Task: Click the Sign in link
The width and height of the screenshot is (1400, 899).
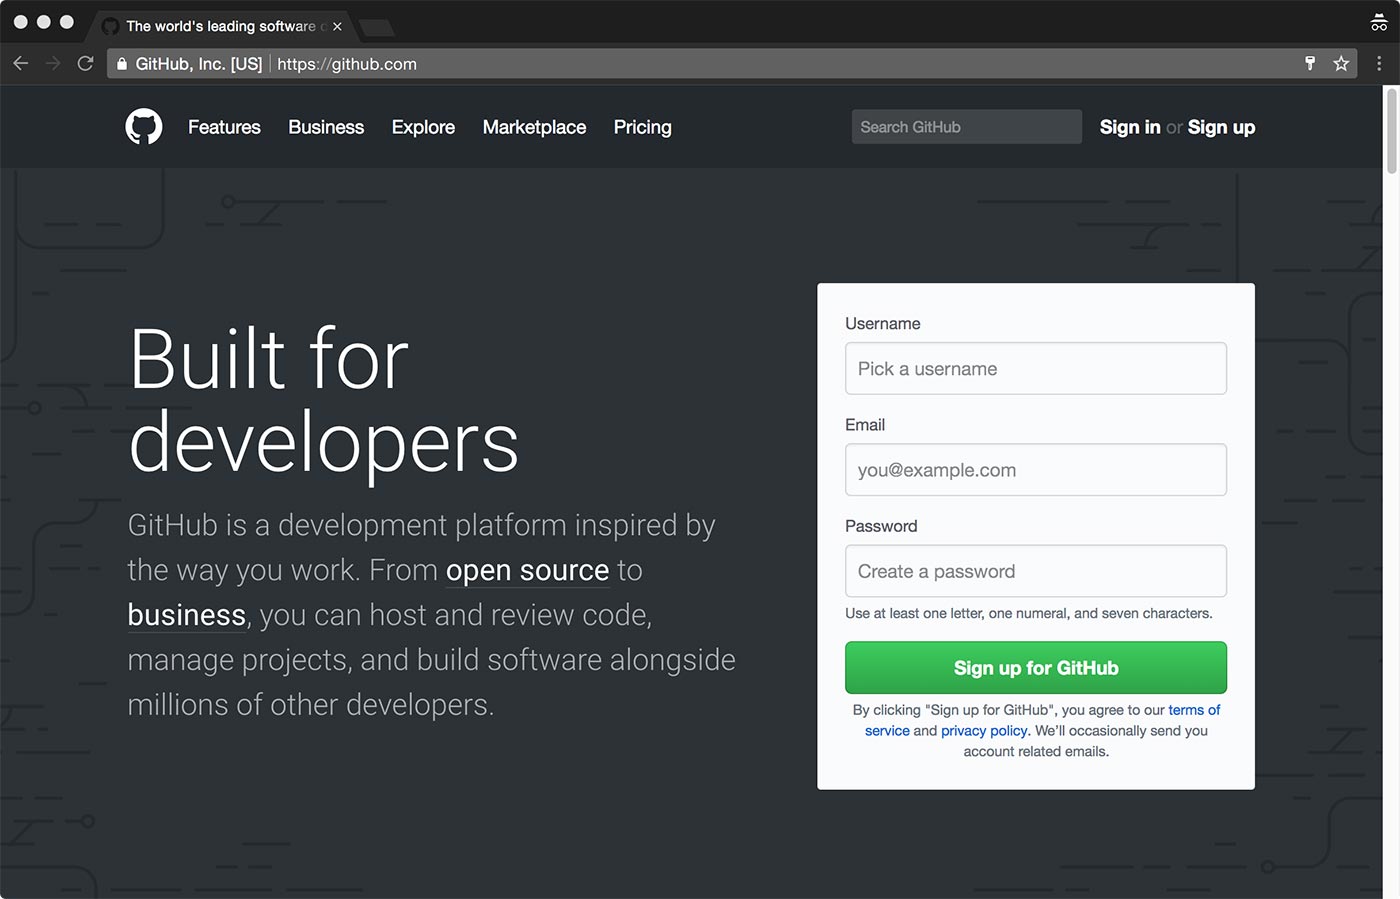Action: (x=1130, y=127)
